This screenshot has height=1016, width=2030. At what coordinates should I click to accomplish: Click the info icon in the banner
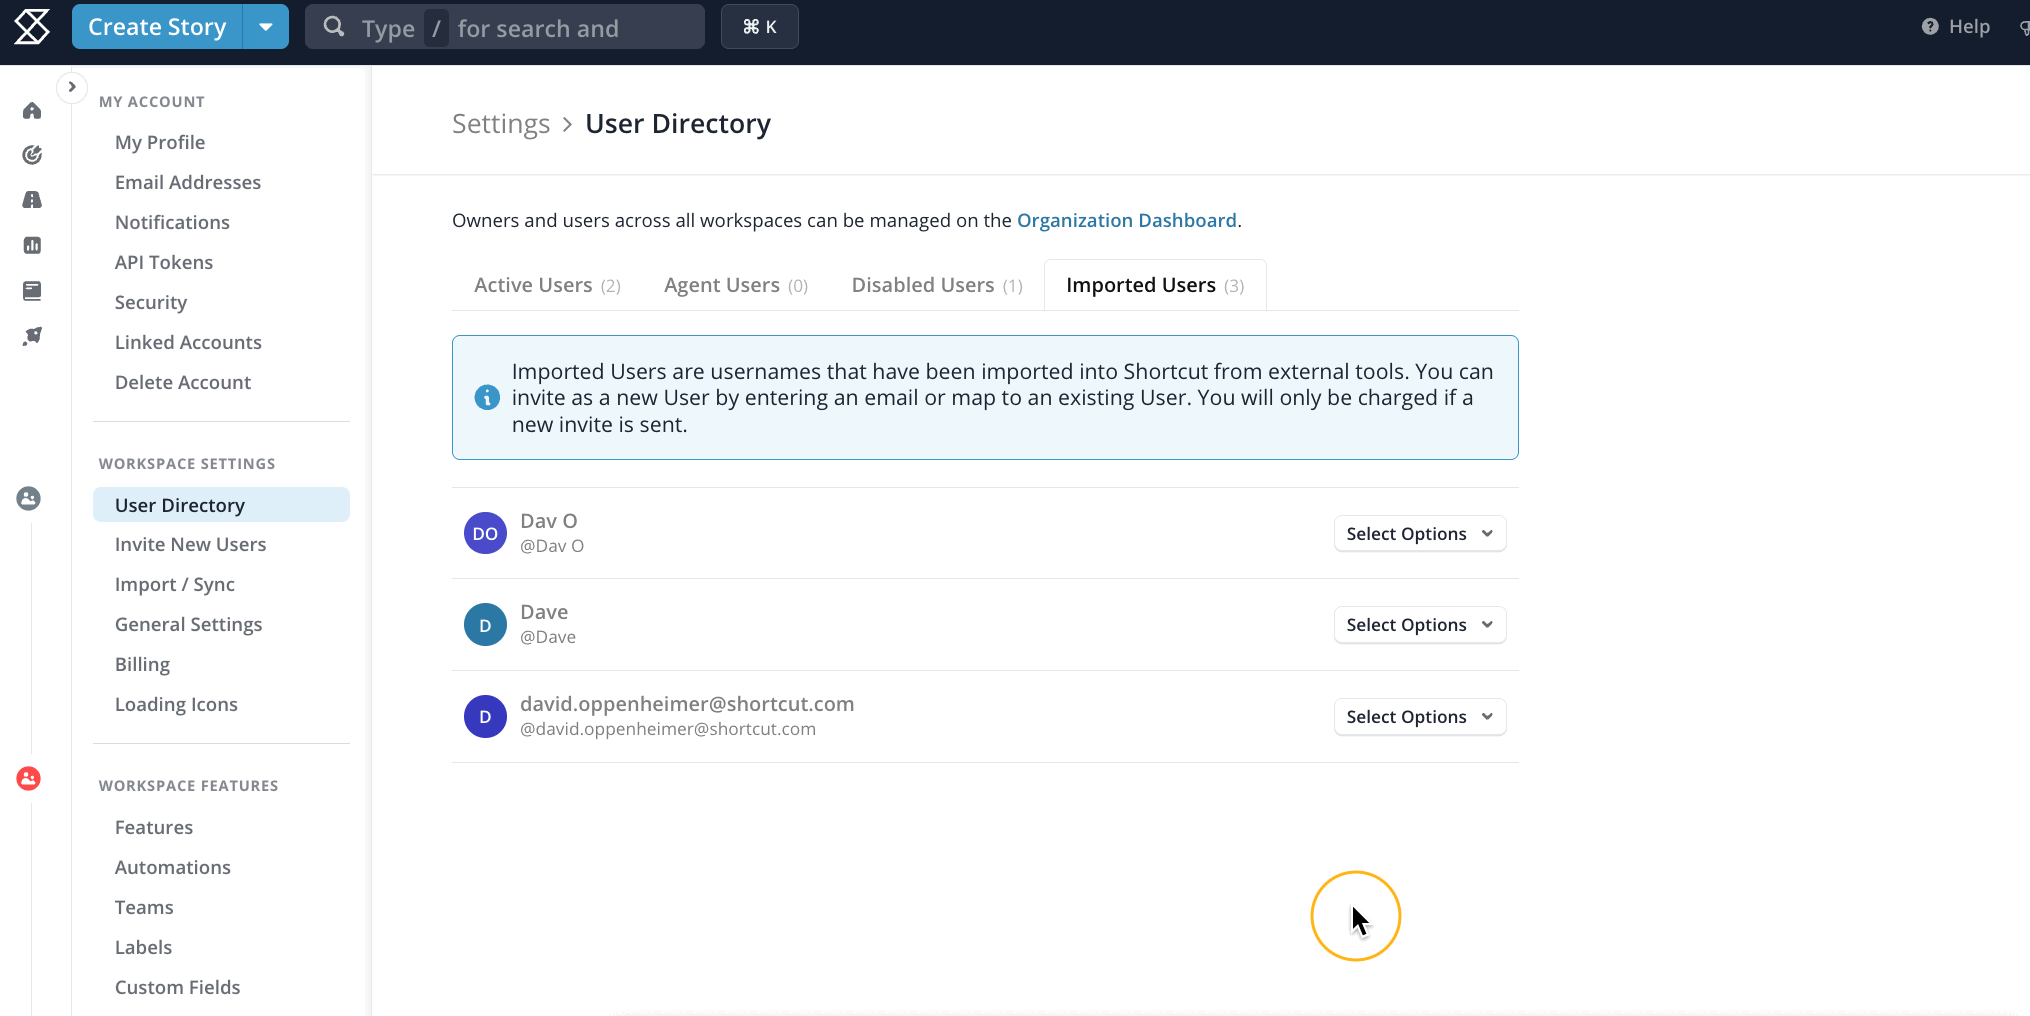click(x=487, y=398)
